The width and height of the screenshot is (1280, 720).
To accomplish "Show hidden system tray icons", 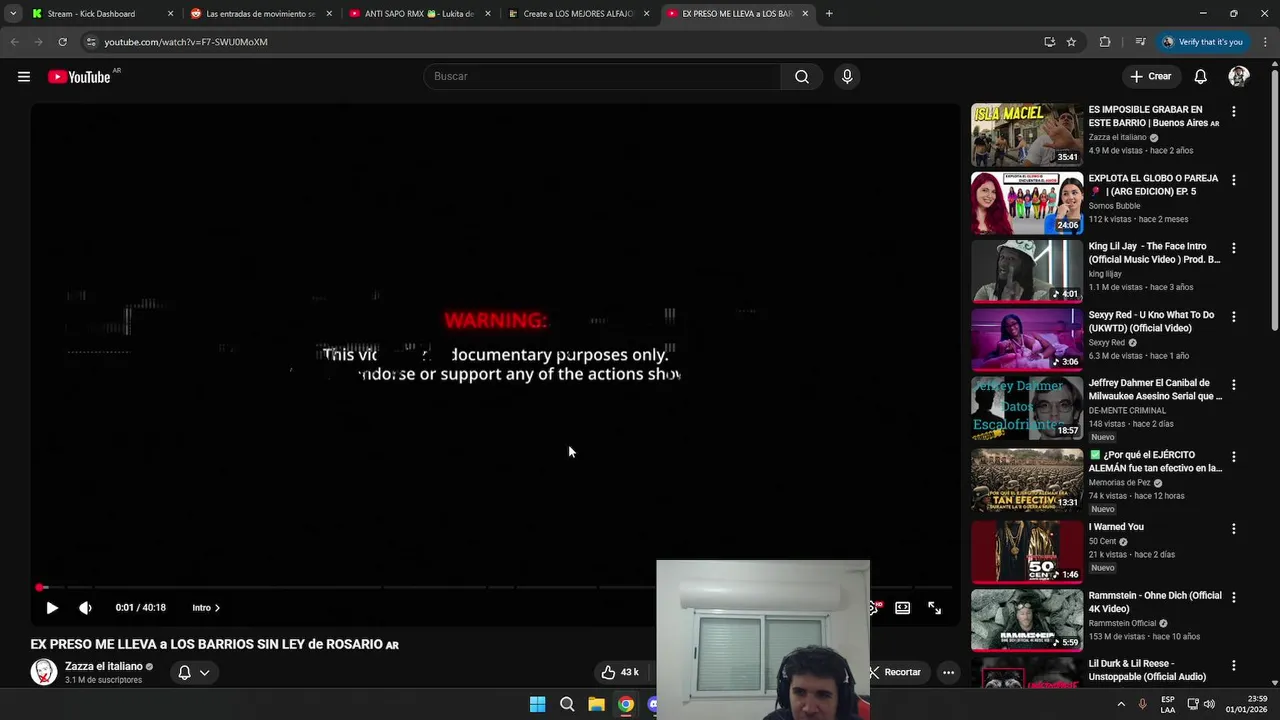I will point(1121,704).
